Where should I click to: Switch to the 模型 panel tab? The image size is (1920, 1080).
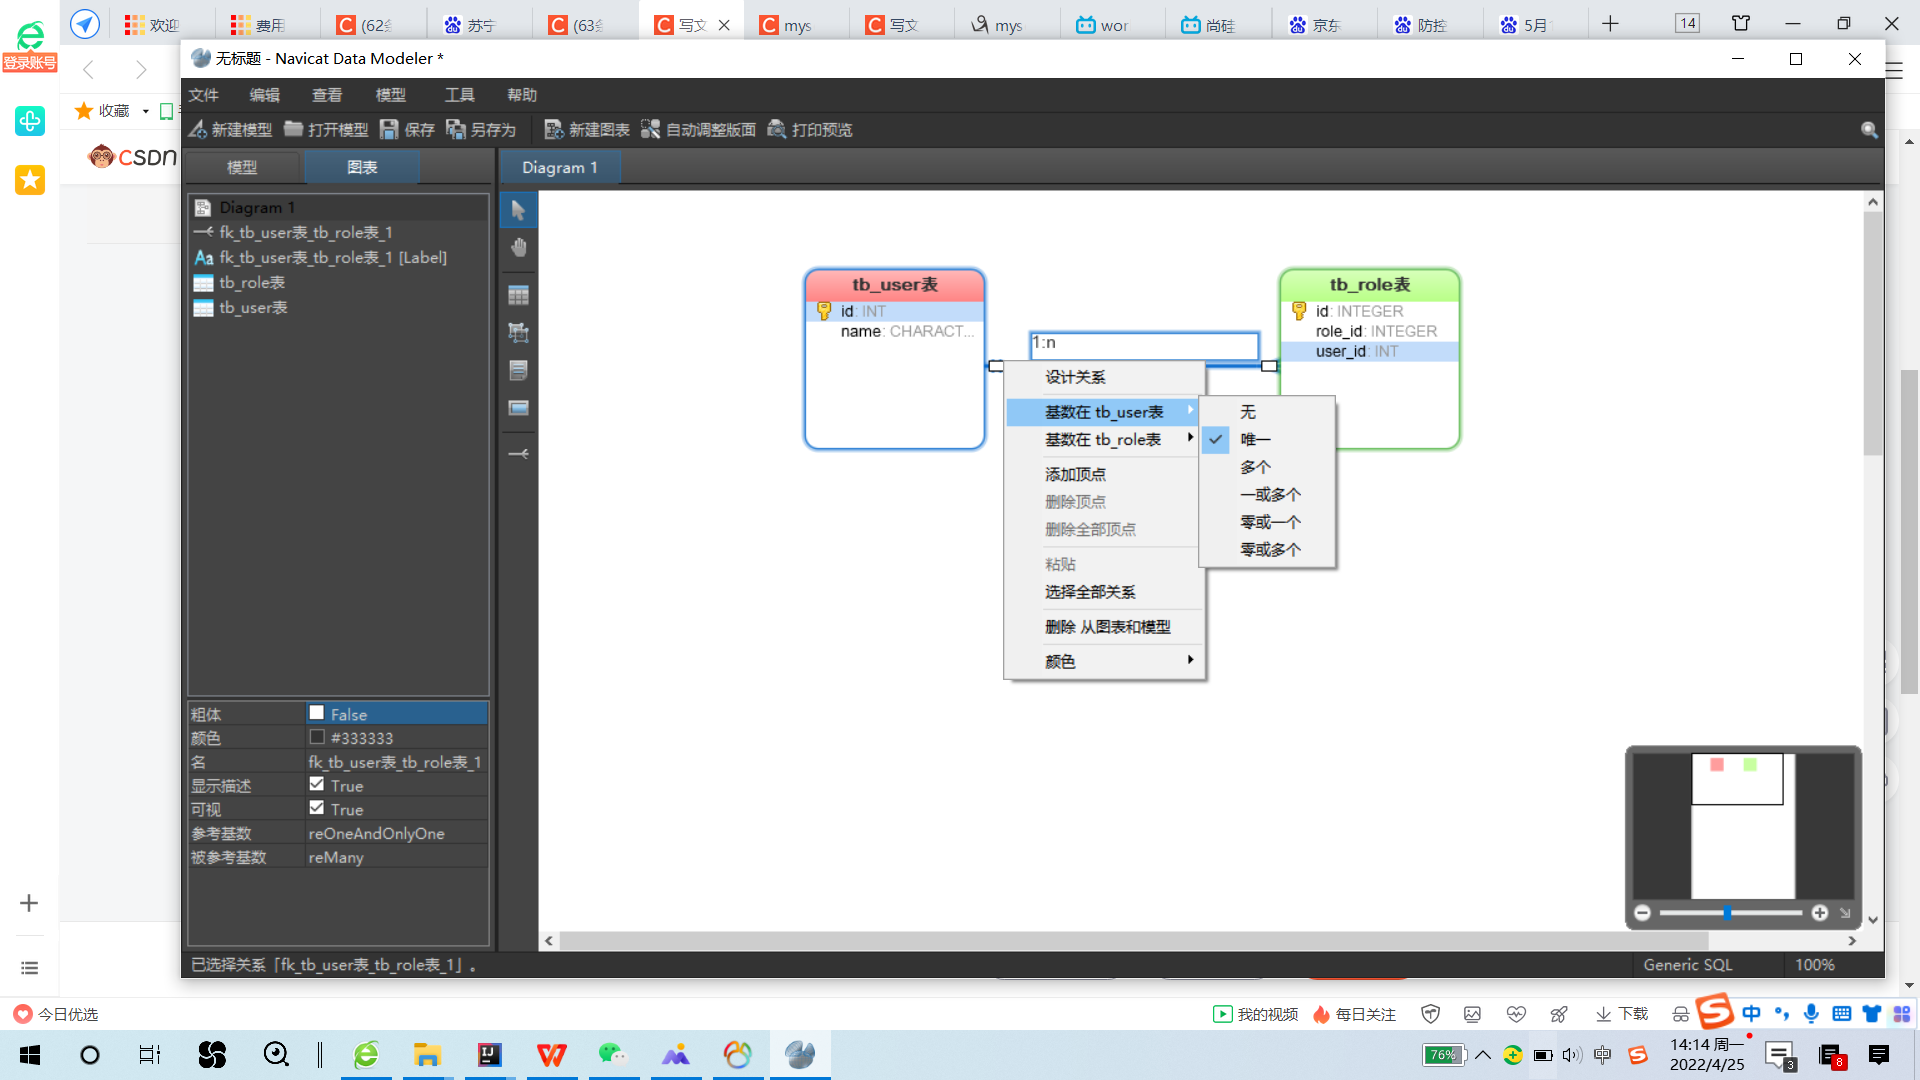tap(242, 167)
